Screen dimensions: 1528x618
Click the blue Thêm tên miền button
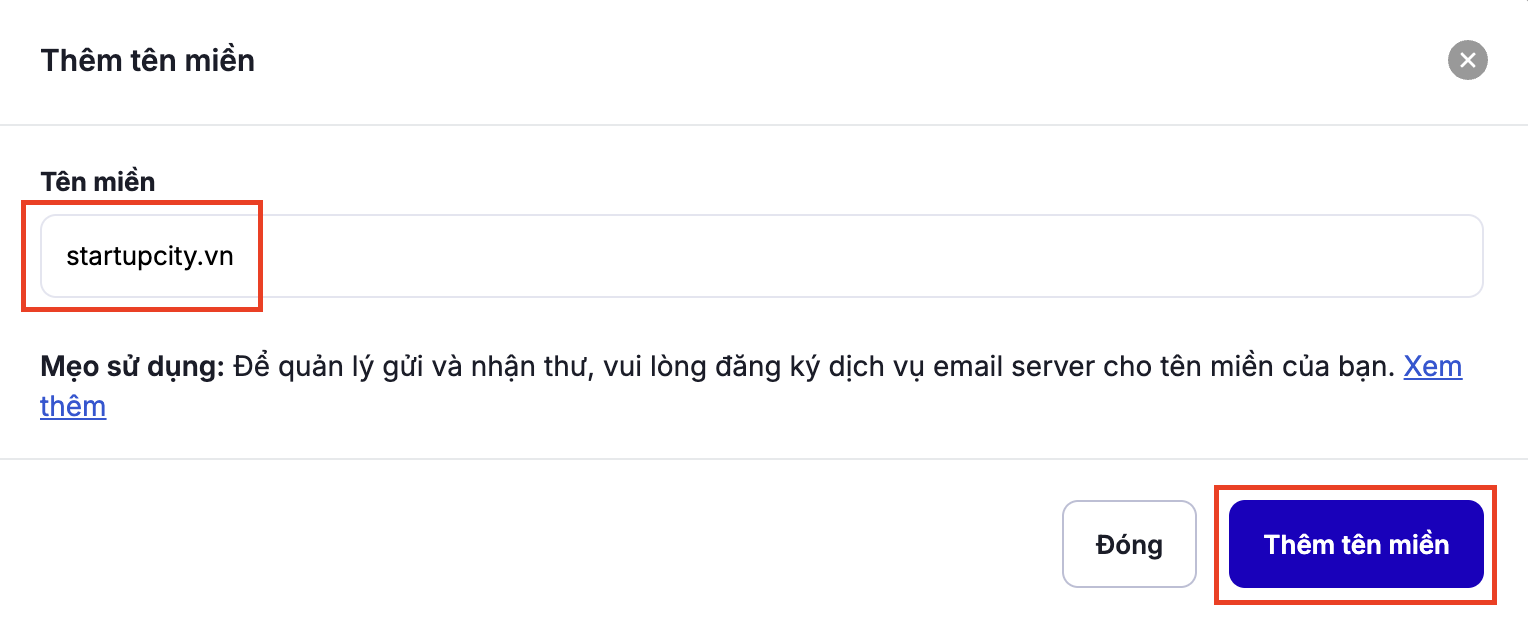(1355, 544)
